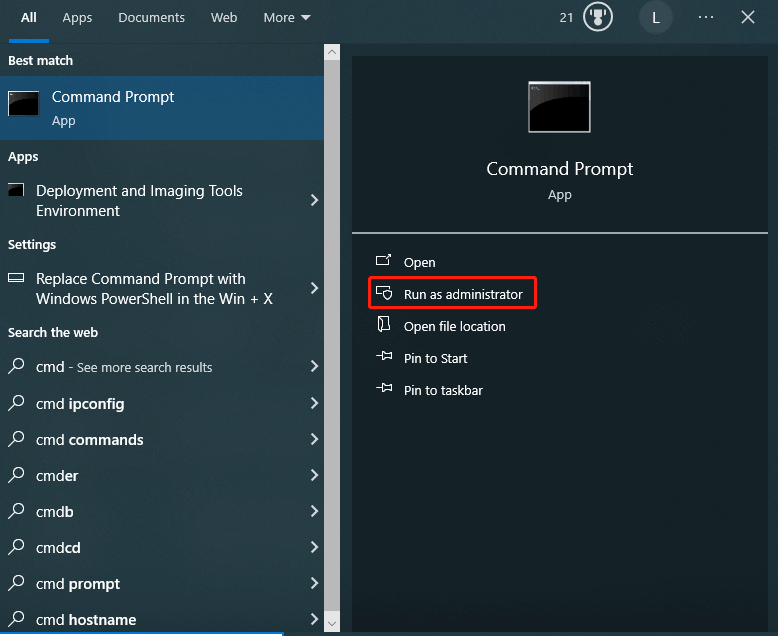Expand arrow for 'cmd' web search
Viewport: 778px width, 636px height.
(314, 367)
